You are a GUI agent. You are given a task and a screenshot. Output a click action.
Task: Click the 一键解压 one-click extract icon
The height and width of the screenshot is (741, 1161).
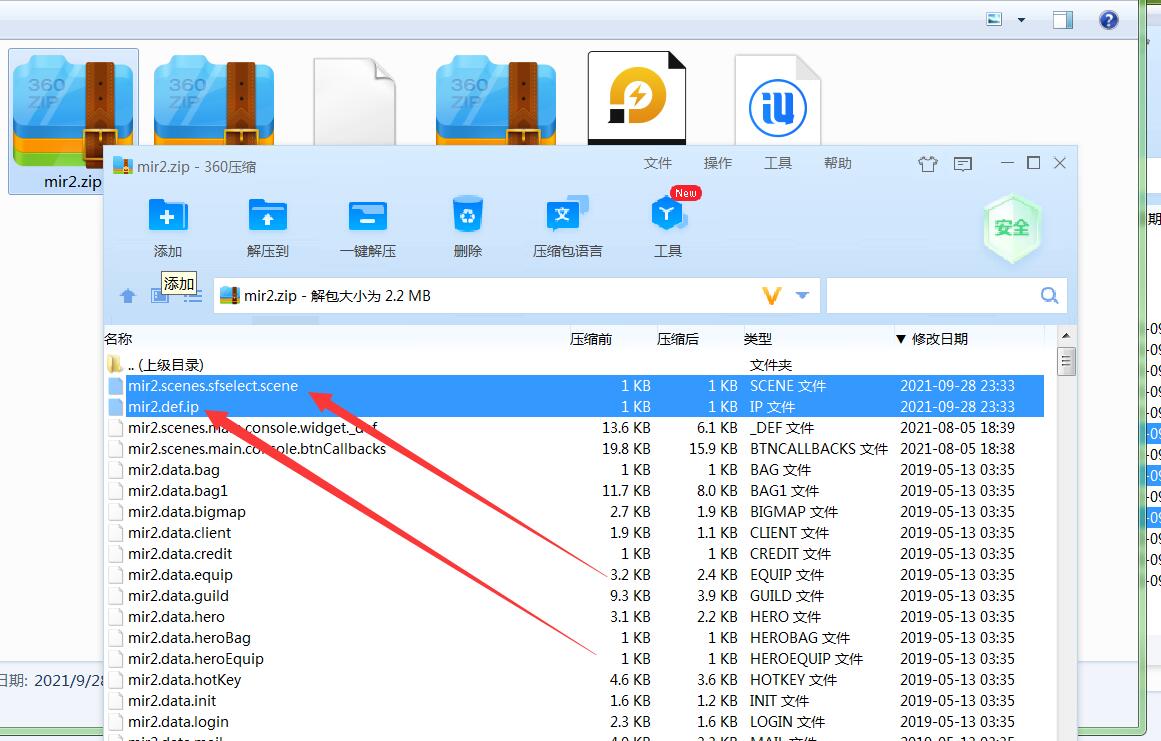(367, 216)
